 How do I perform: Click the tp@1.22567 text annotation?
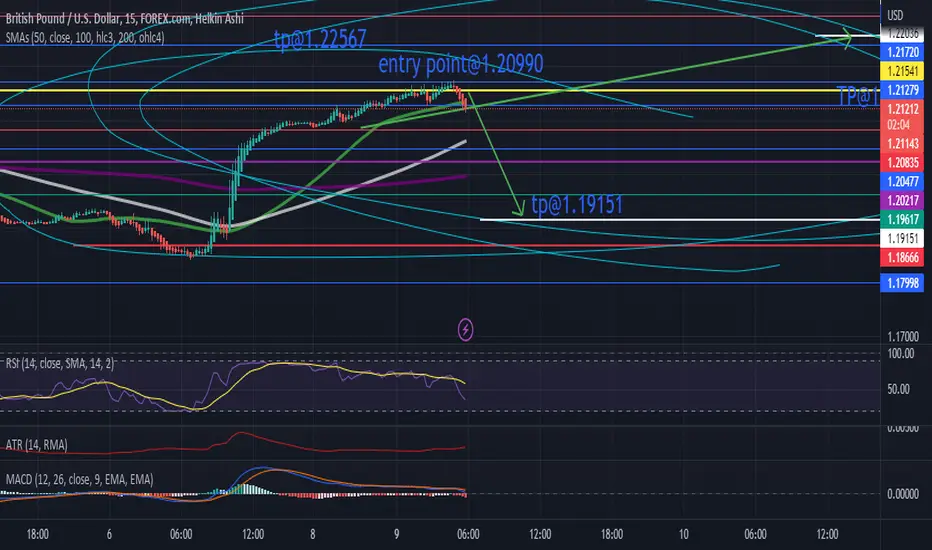click(x=320, y=40)
